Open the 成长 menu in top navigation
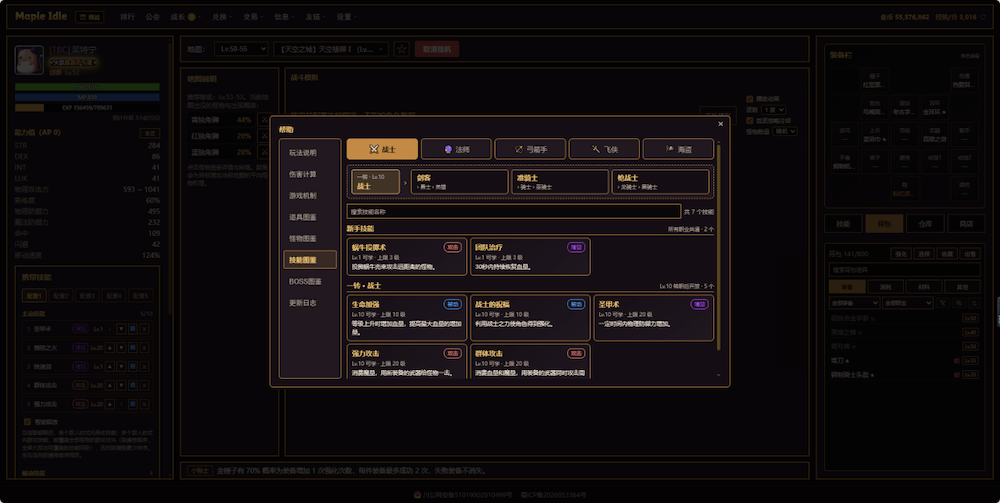Screen dimensions: 1000x503 185,17
